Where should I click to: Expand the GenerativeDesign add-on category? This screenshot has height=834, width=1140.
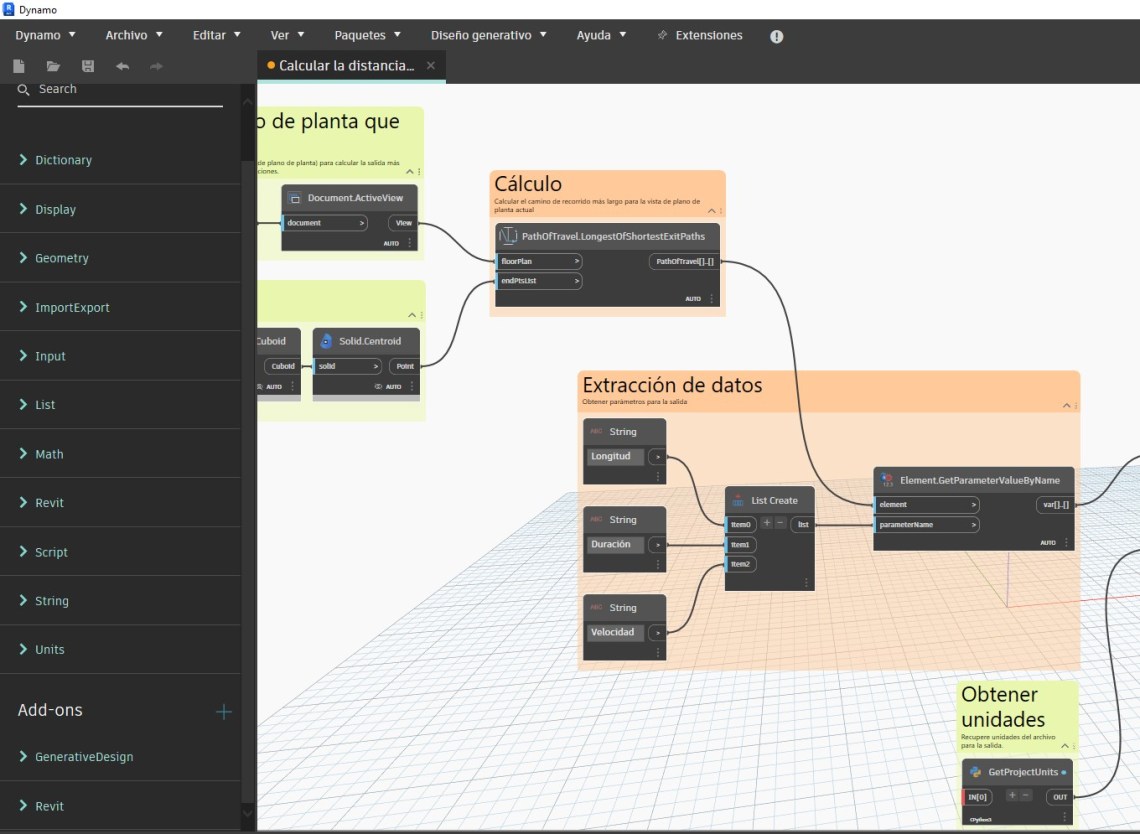83,757
